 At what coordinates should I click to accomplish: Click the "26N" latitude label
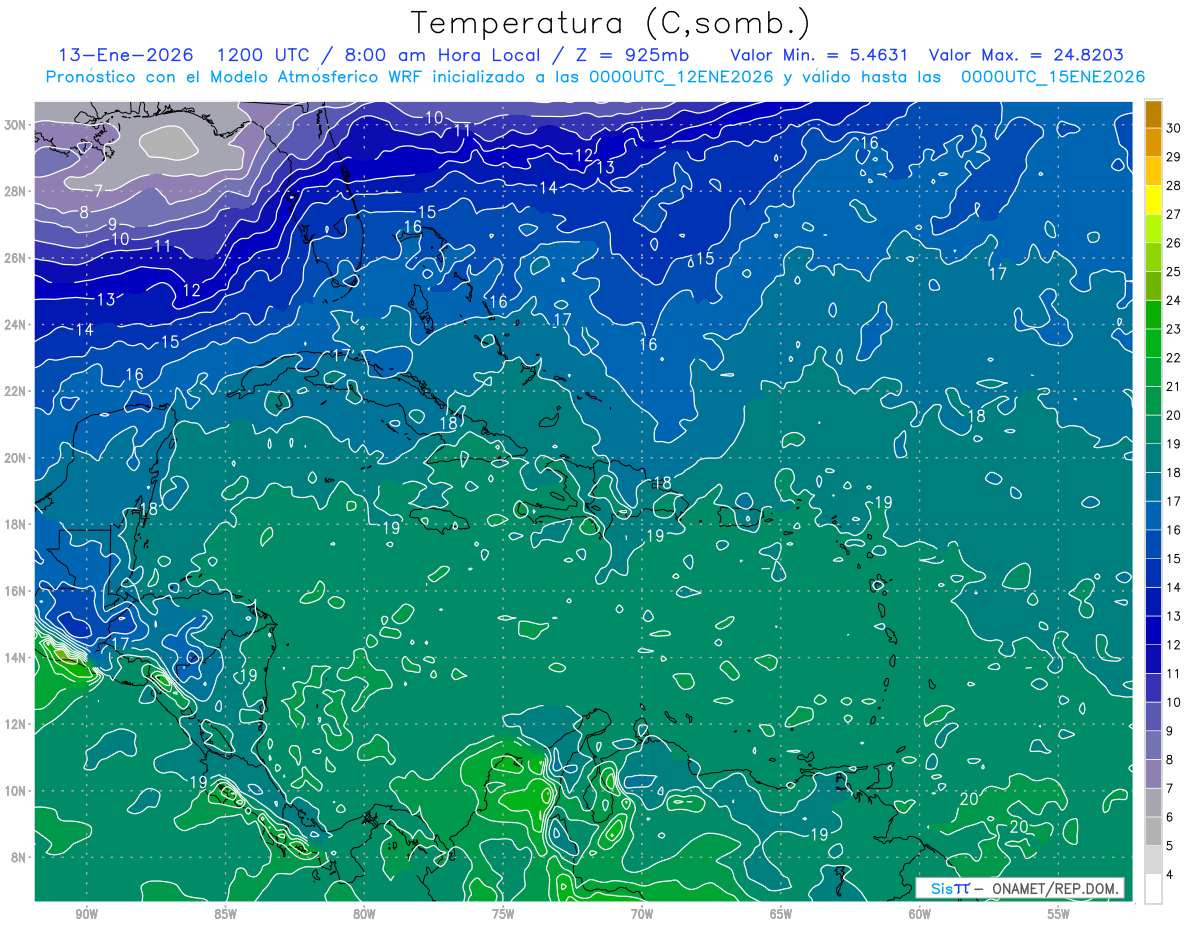16,258
